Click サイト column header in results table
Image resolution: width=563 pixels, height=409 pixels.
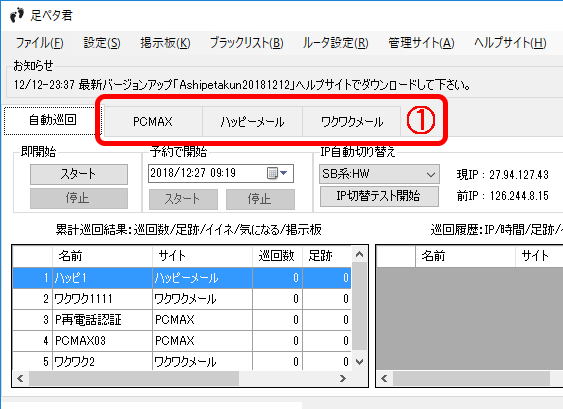click(x=203, y=256)
